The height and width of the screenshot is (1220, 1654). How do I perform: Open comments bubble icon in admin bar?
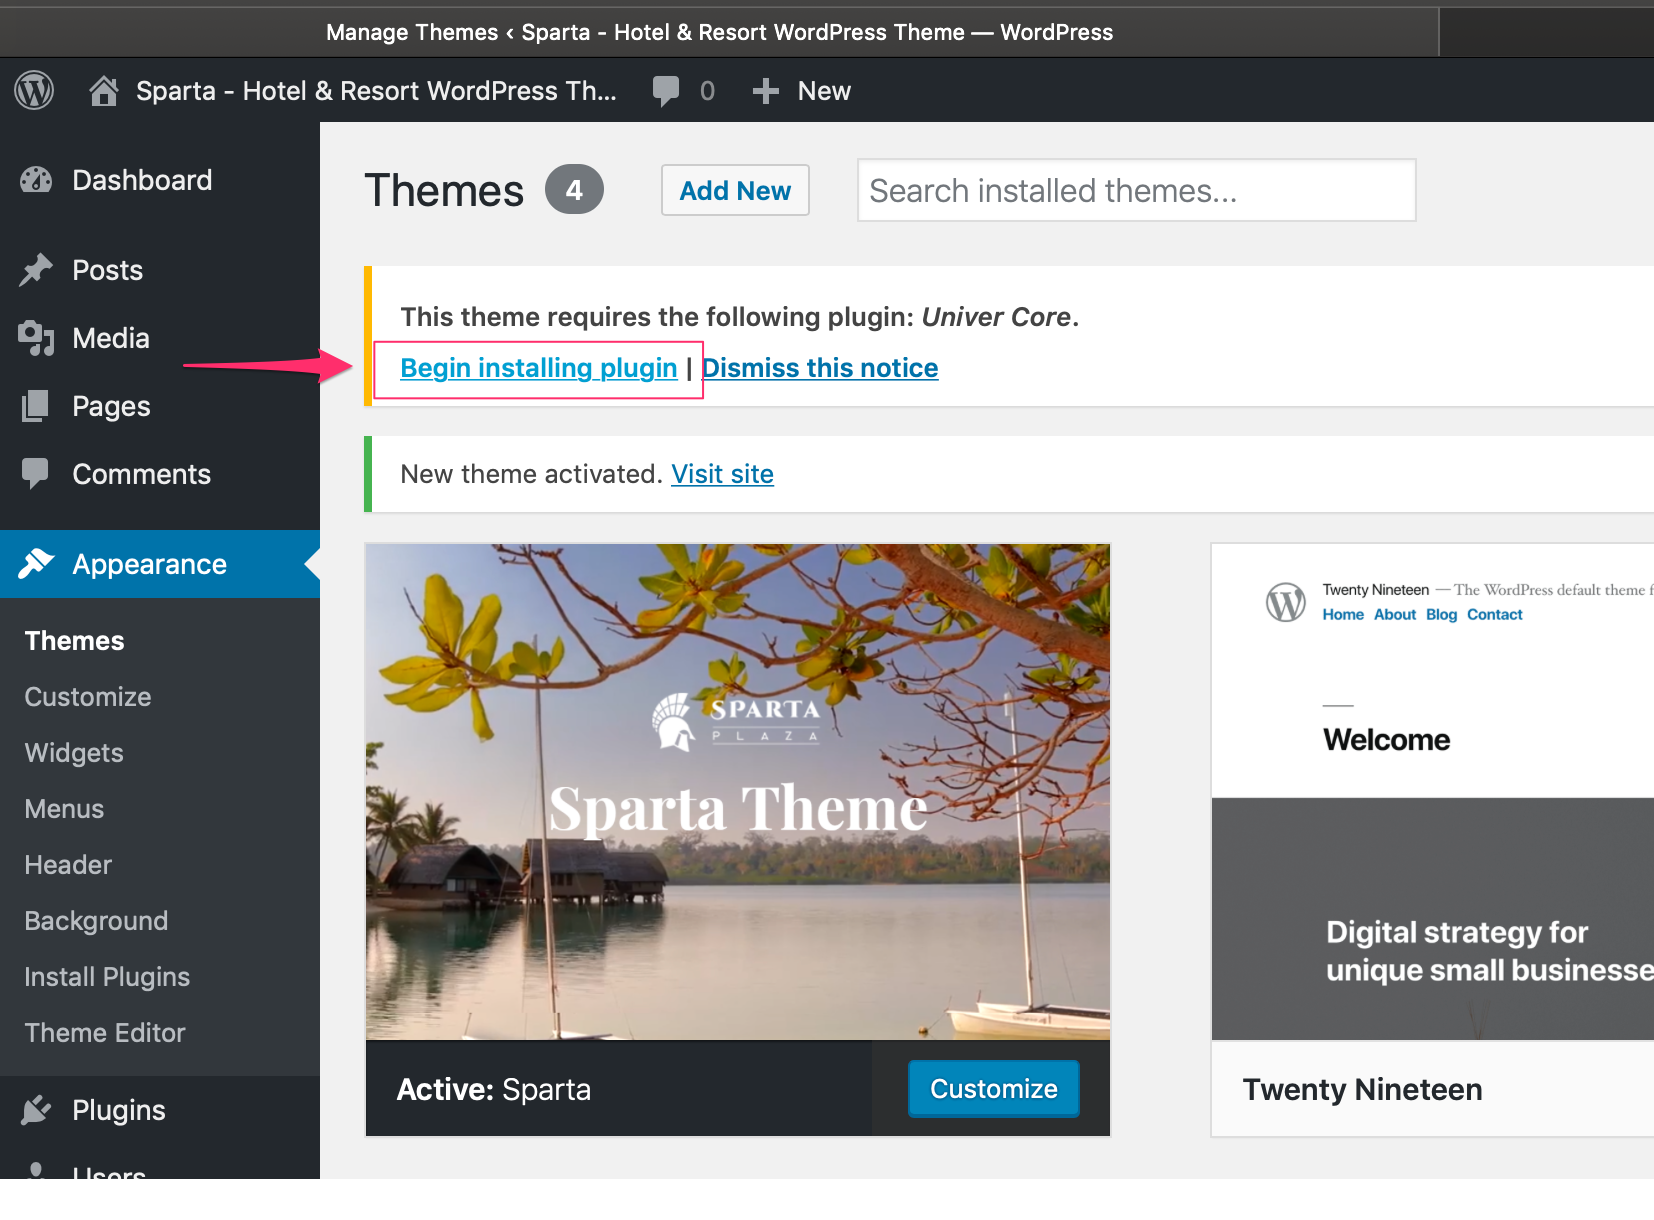pos(666,91)
